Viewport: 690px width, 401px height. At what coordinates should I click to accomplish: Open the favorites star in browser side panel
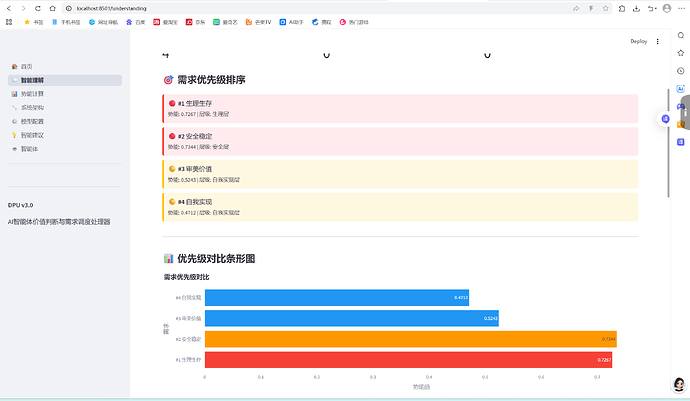(x=681, y=53)
